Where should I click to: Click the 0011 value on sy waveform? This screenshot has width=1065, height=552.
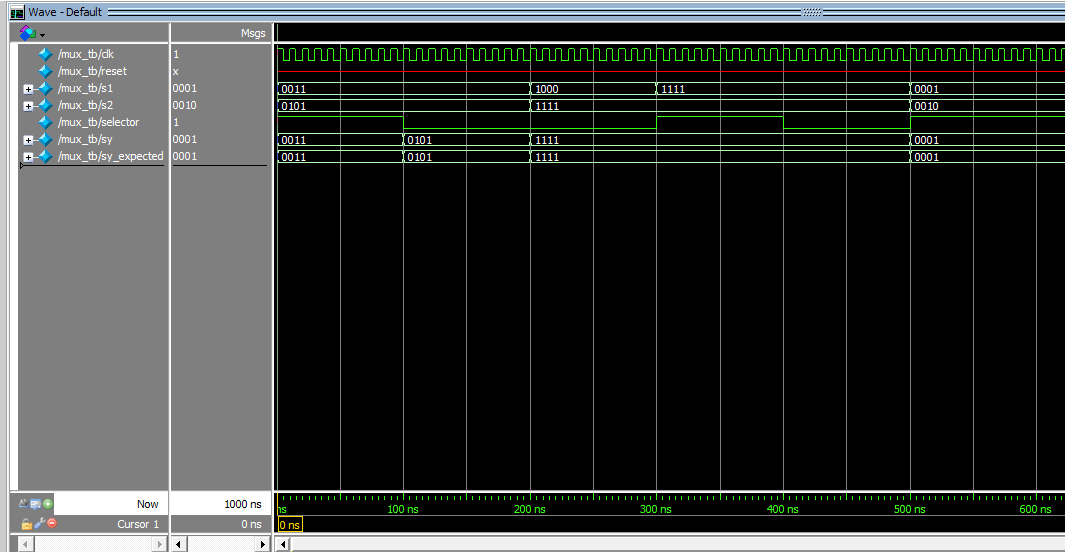pyautogui.click(x=293, y=140)
